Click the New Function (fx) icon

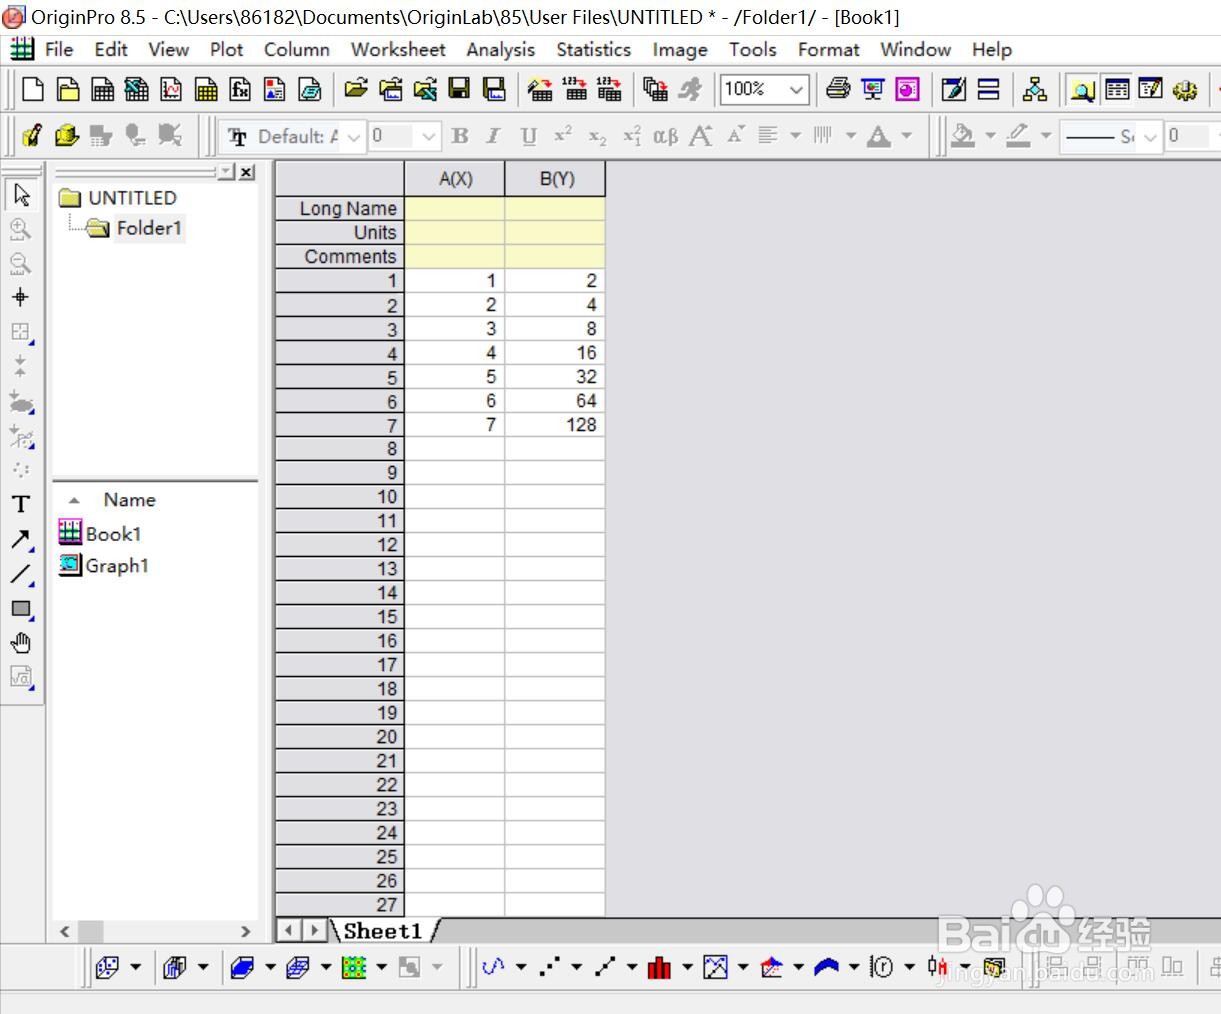click(240, 89)
